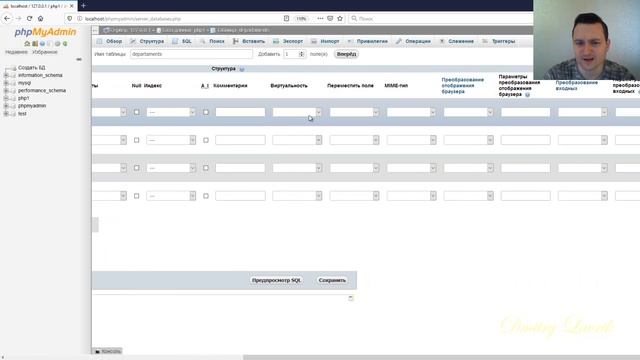Click the gray settings icon in sidebar

(58, 44)
